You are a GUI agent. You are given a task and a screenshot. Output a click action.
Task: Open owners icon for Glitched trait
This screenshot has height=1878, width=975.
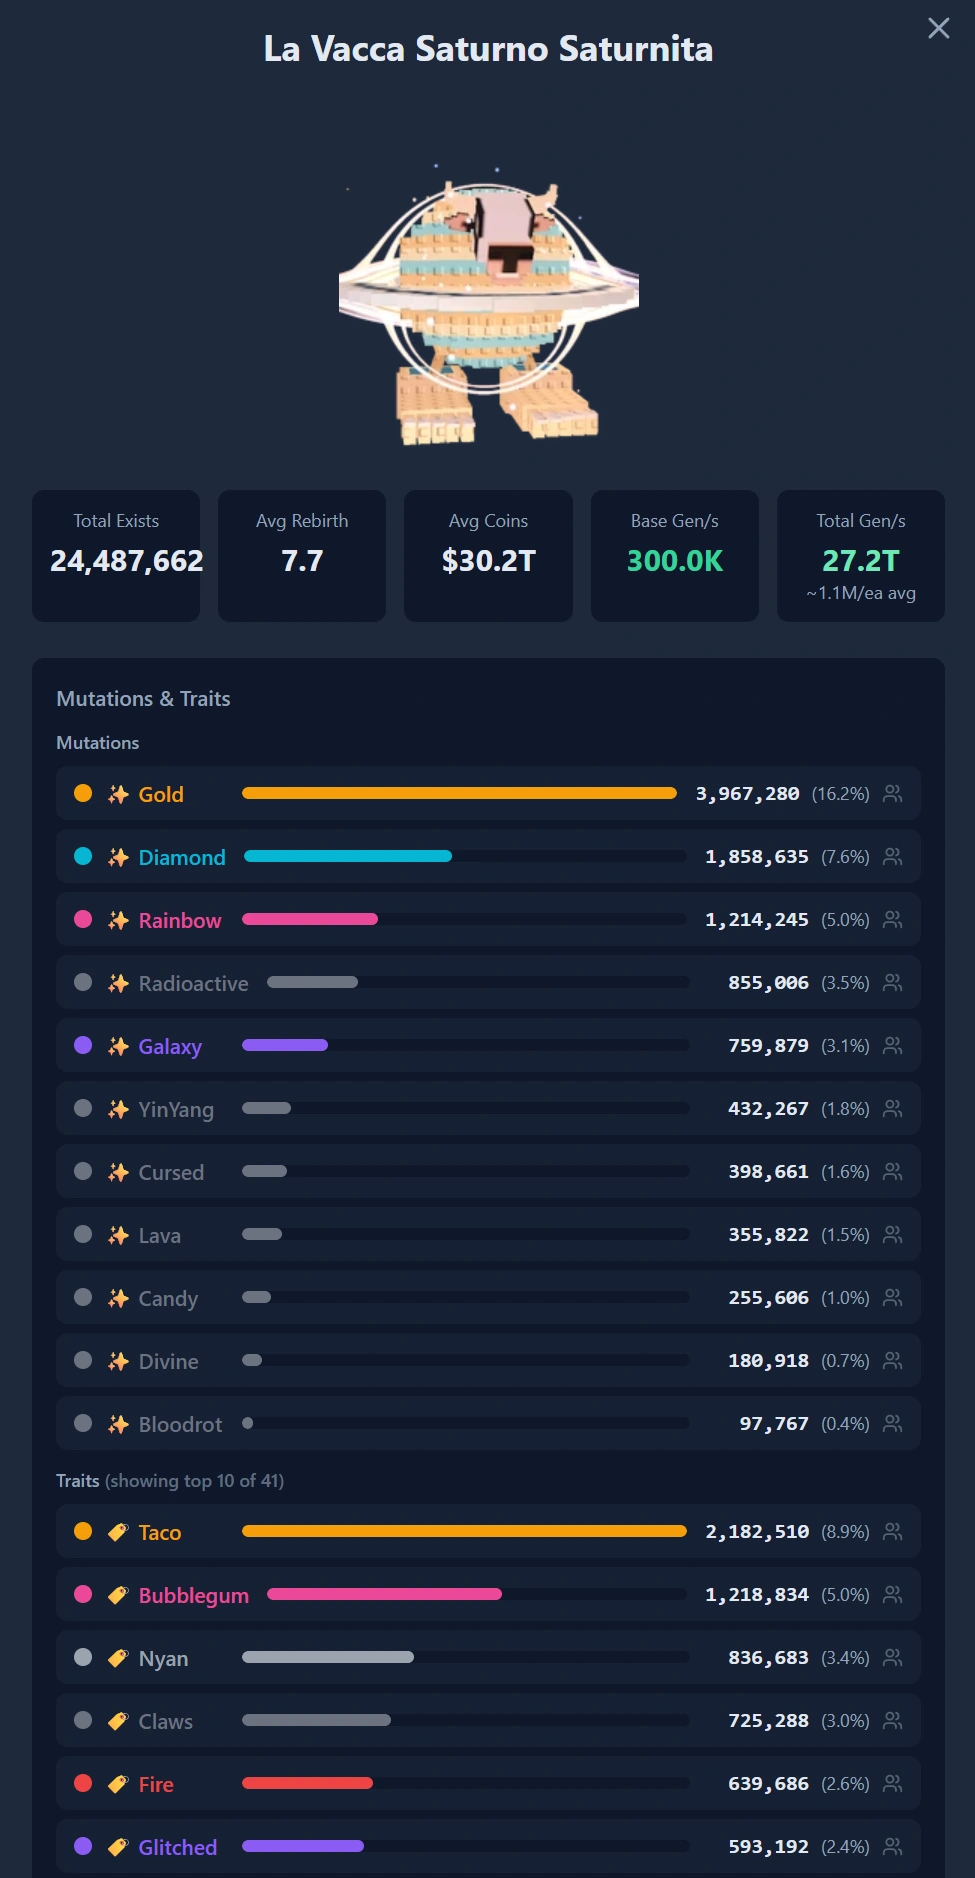tap(893, 1846)
